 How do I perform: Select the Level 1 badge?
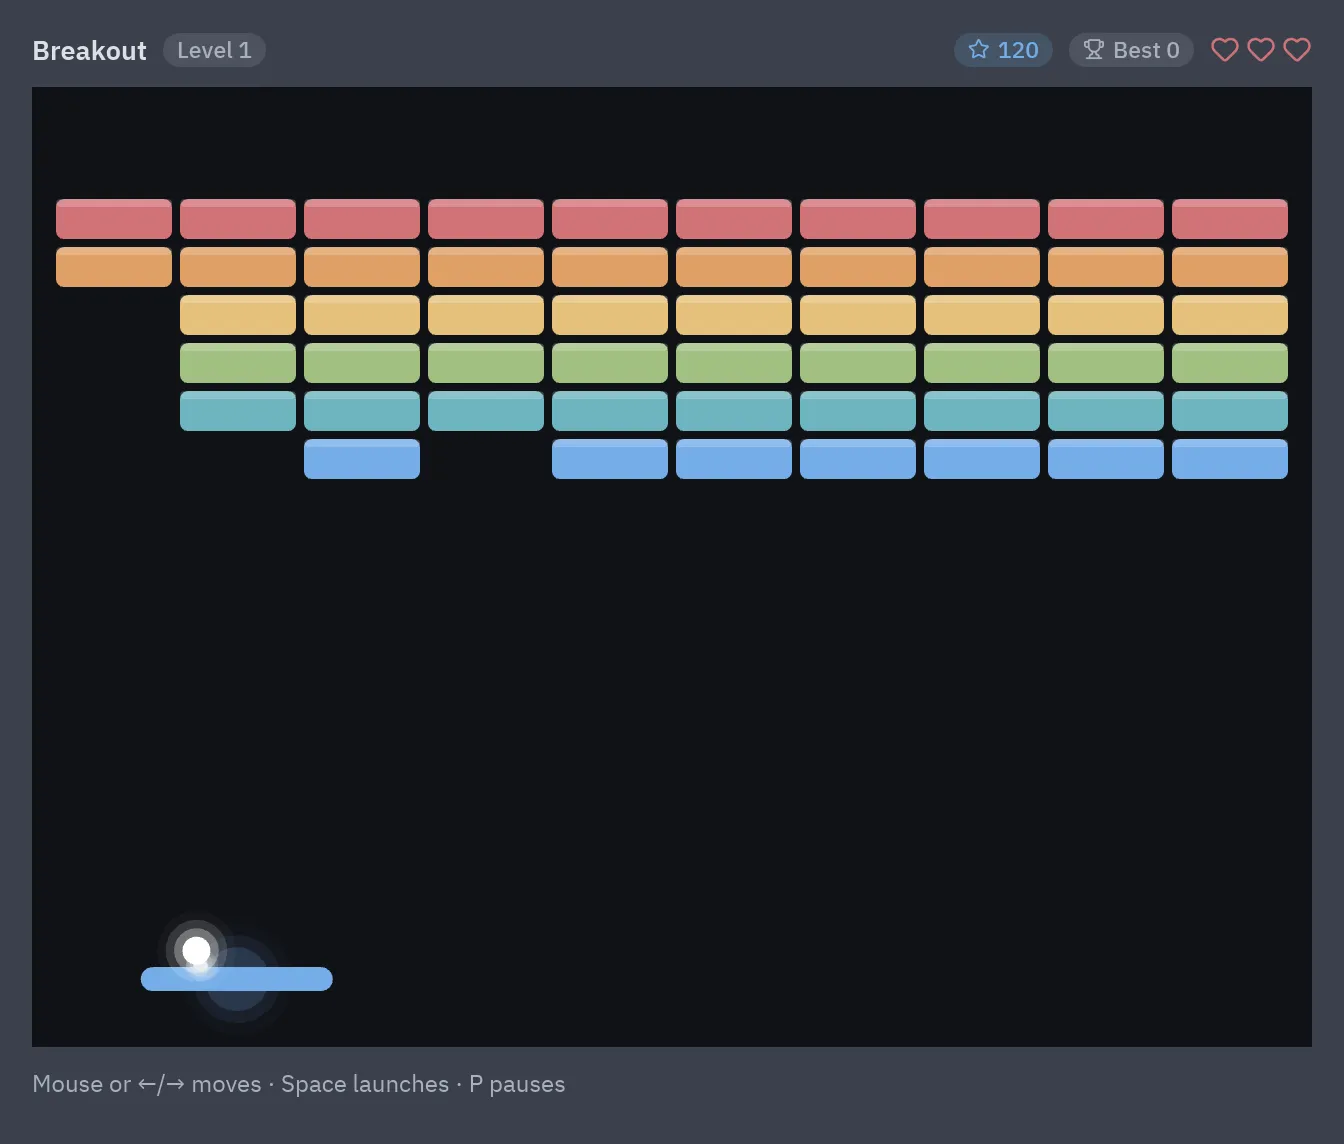click(x=214, y=50)
